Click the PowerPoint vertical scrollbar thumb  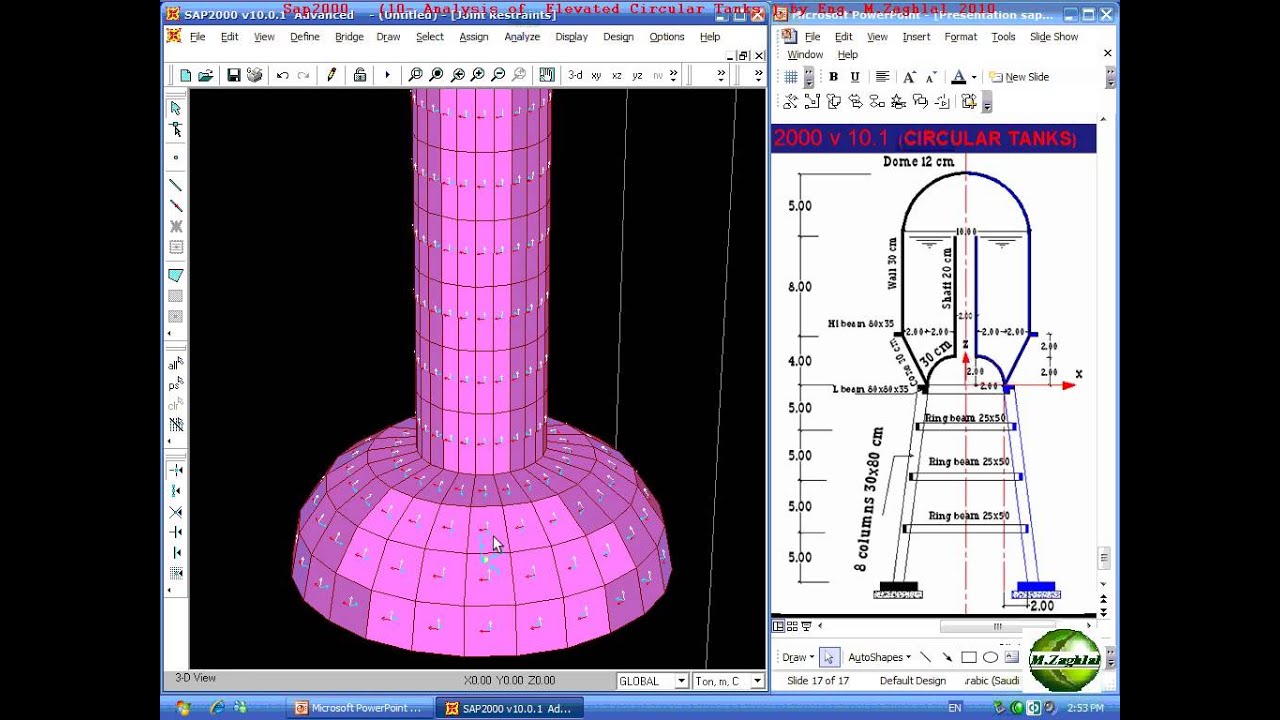tap(1104, 558)
